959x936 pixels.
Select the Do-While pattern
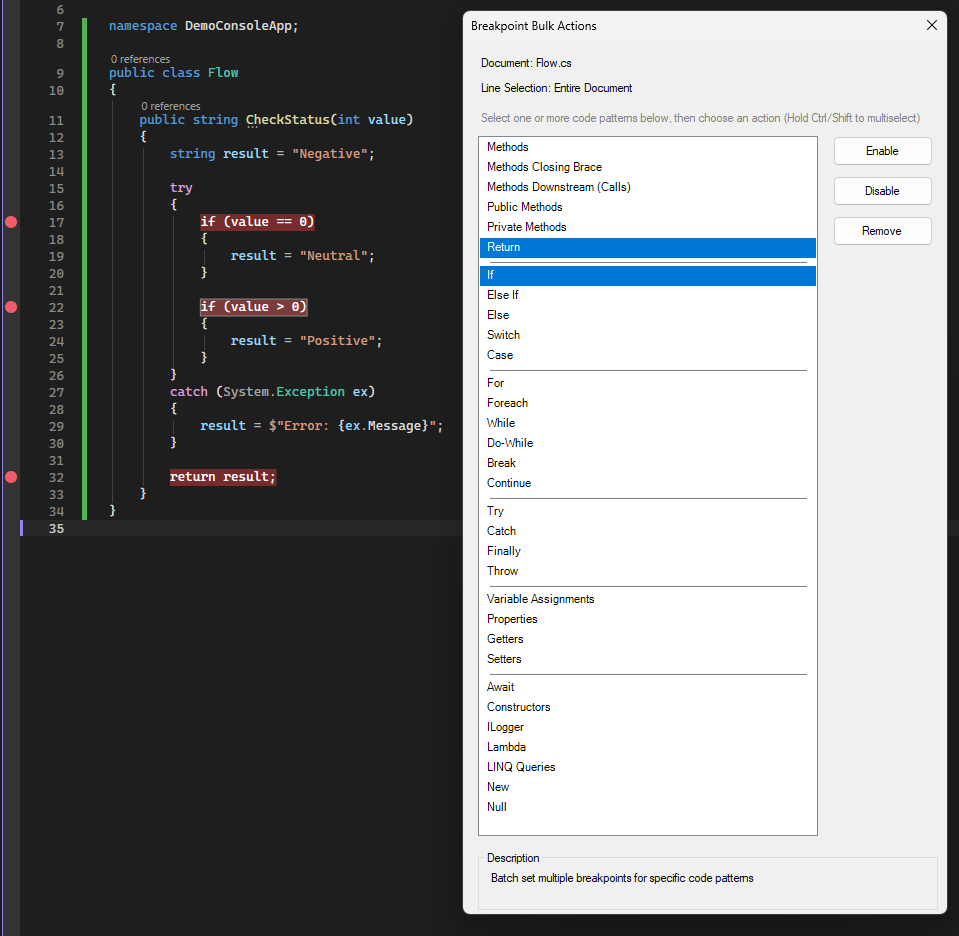(648, 443)
